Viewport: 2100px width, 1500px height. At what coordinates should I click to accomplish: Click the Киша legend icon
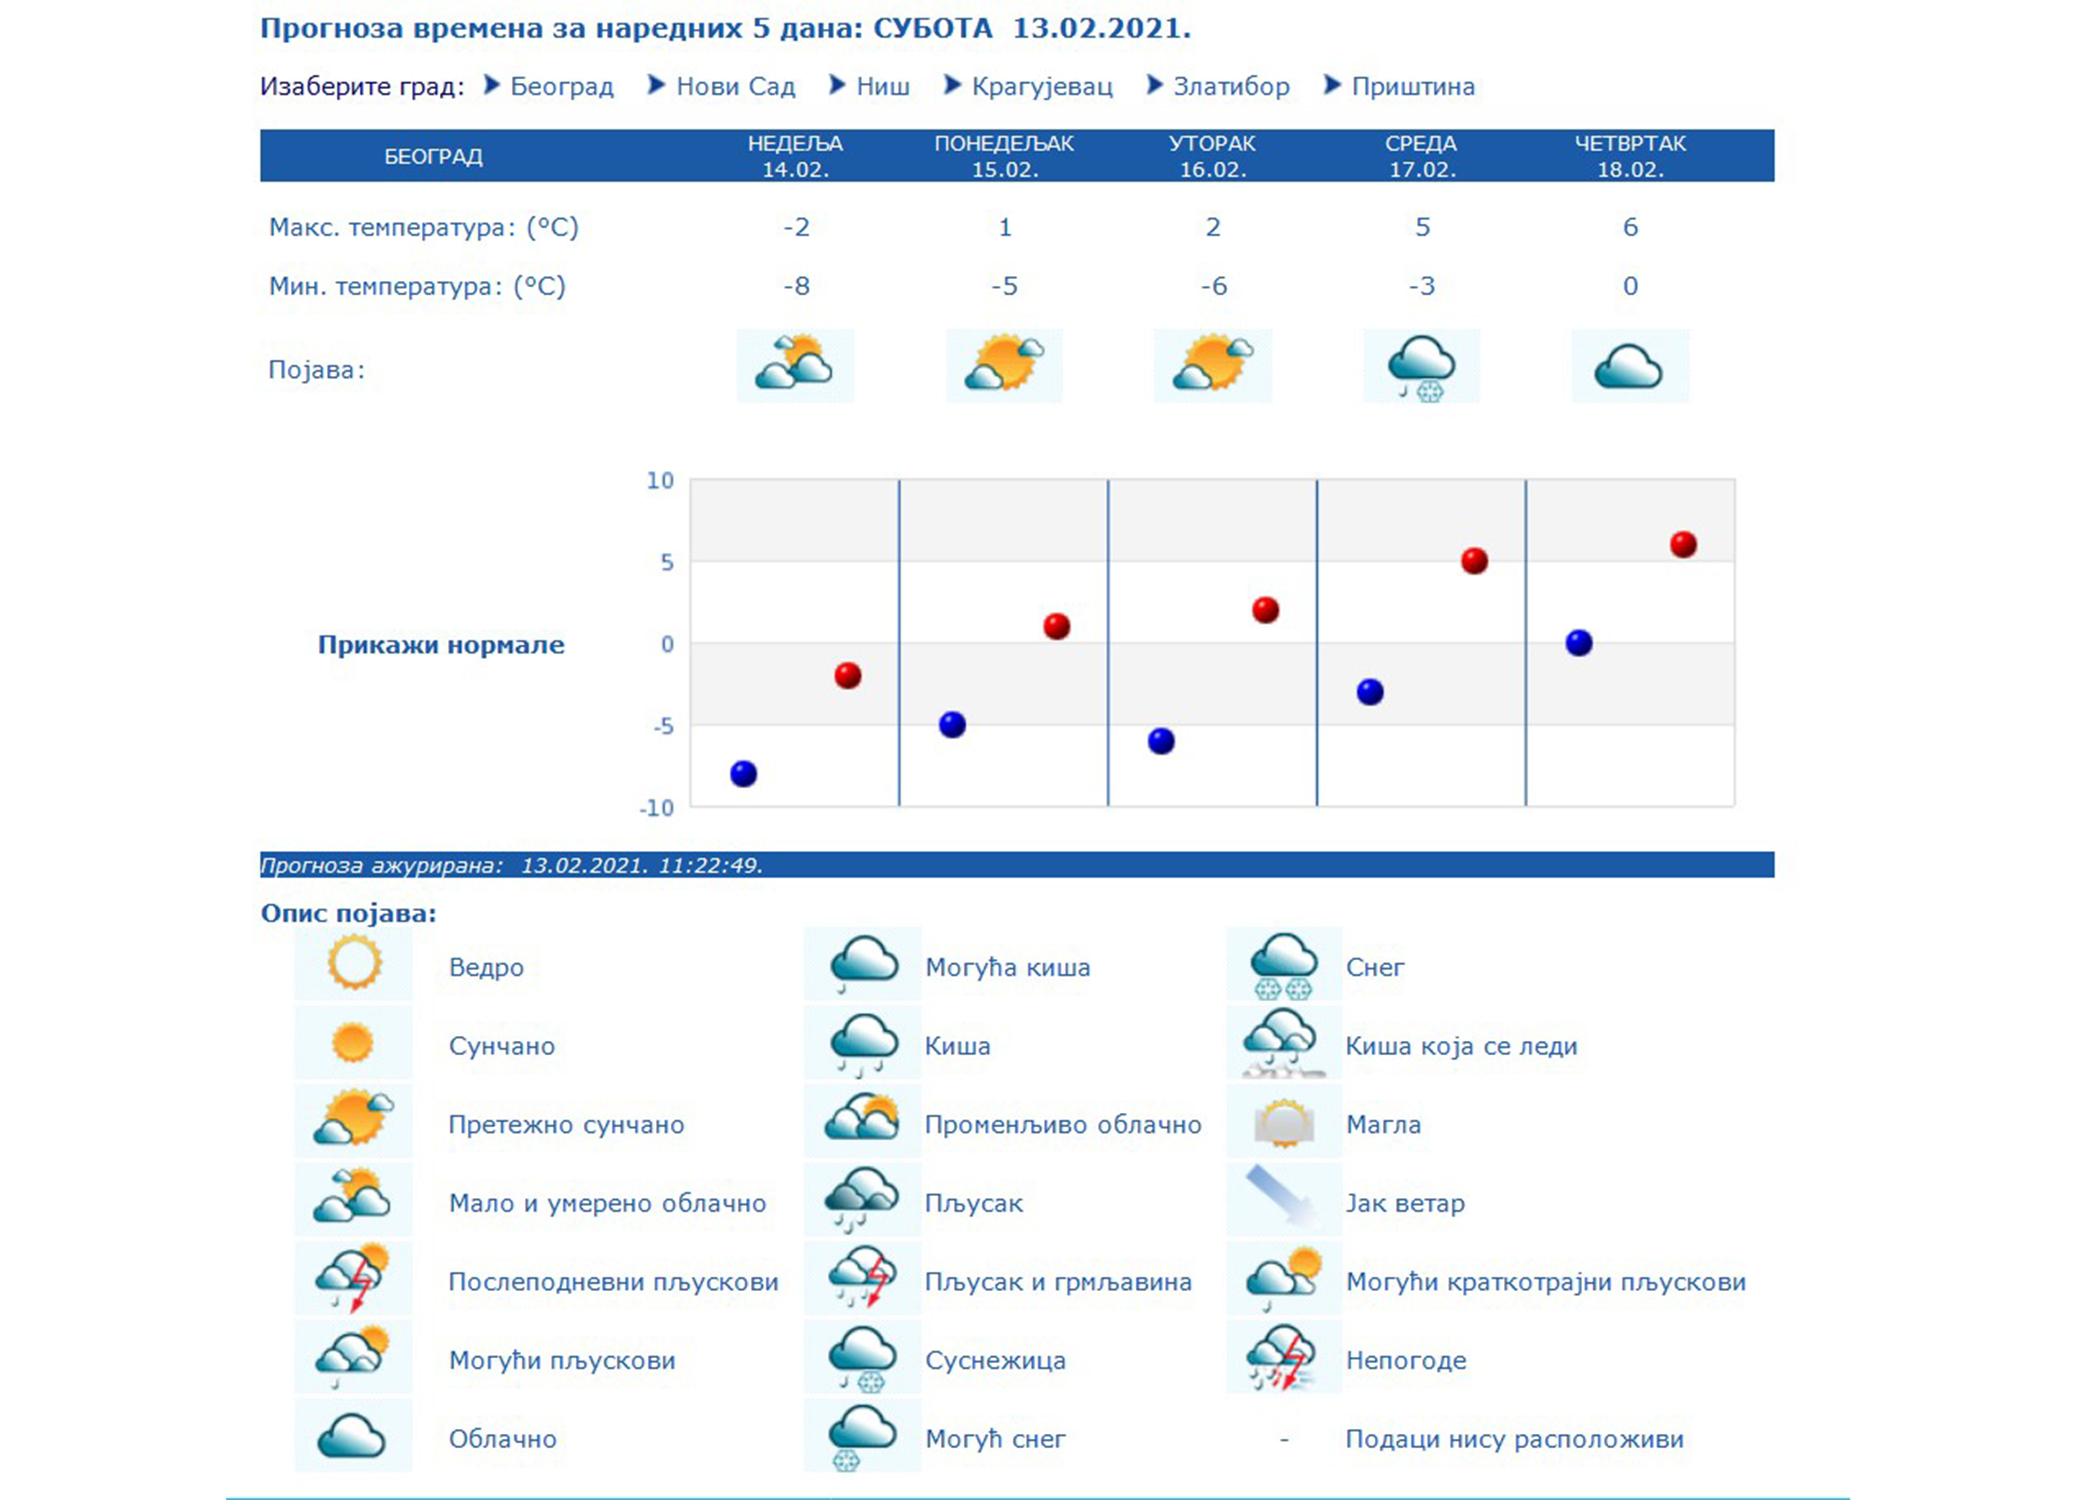[862, 1043]
